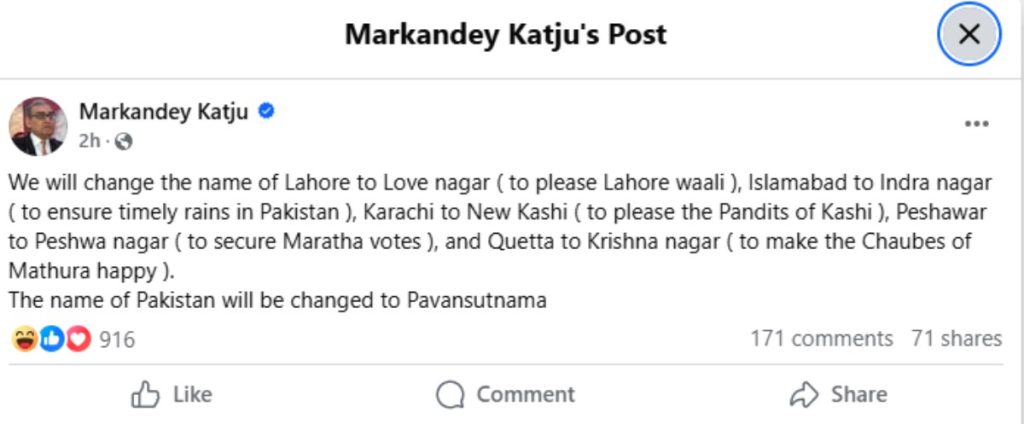Click the post line mentioning Pavansutnama
Screen dimensions: 1024x424
tap(277, 299)
